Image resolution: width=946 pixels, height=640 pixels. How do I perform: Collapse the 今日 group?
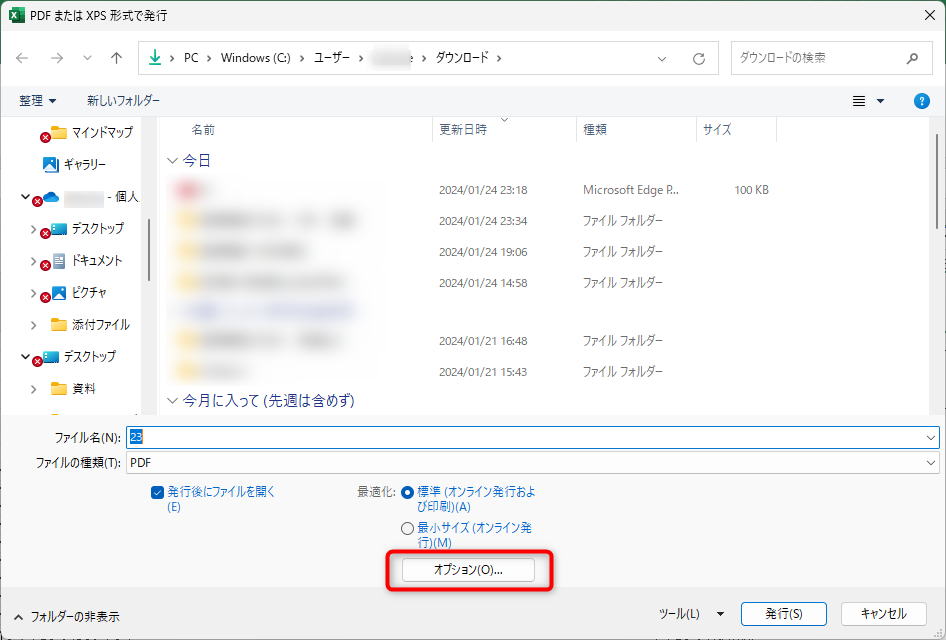click(x=172, y=160)
